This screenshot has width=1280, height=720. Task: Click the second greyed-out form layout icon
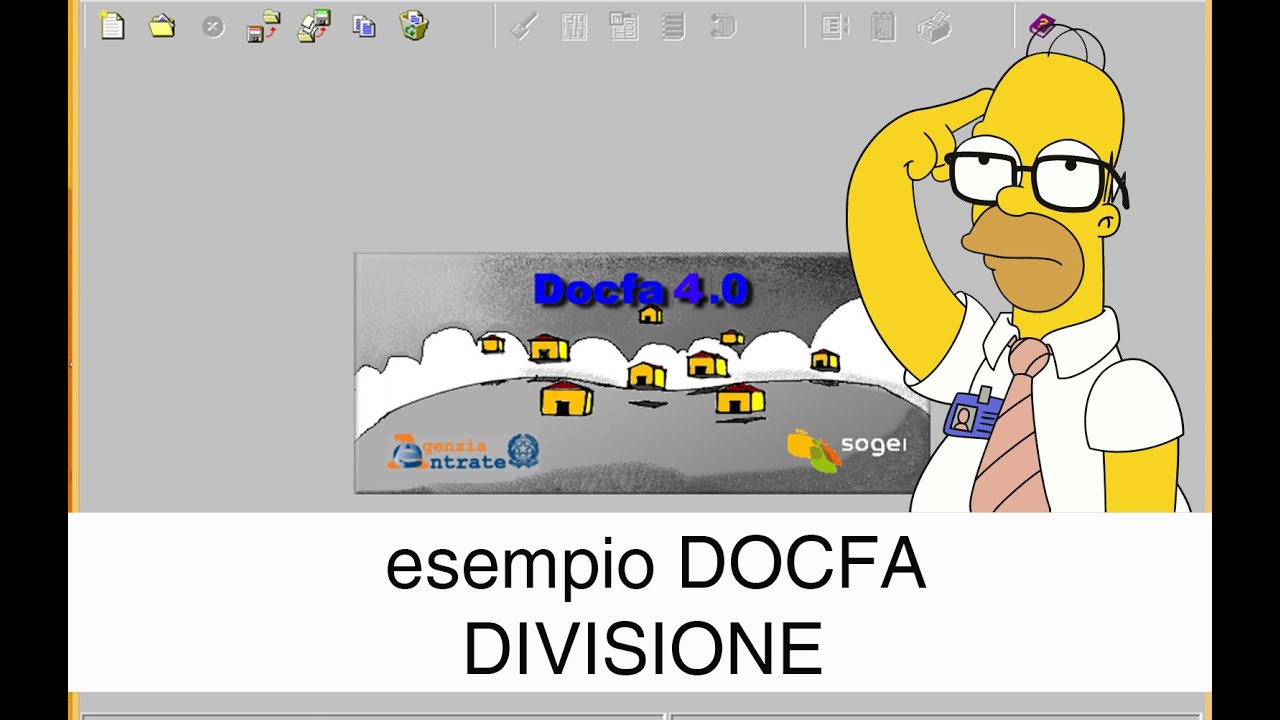624,27
